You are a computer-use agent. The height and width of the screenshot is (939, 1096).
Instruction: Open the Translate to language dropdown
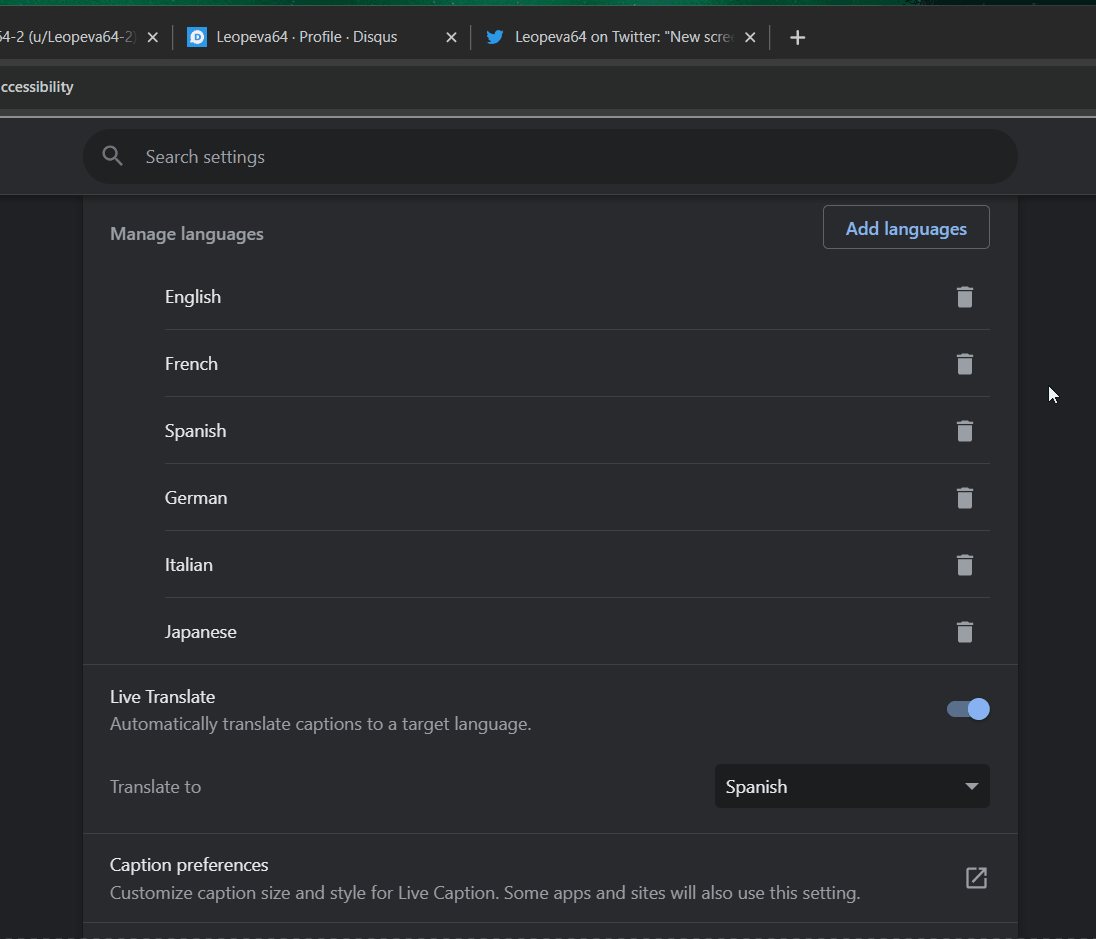tap(851, 786)
